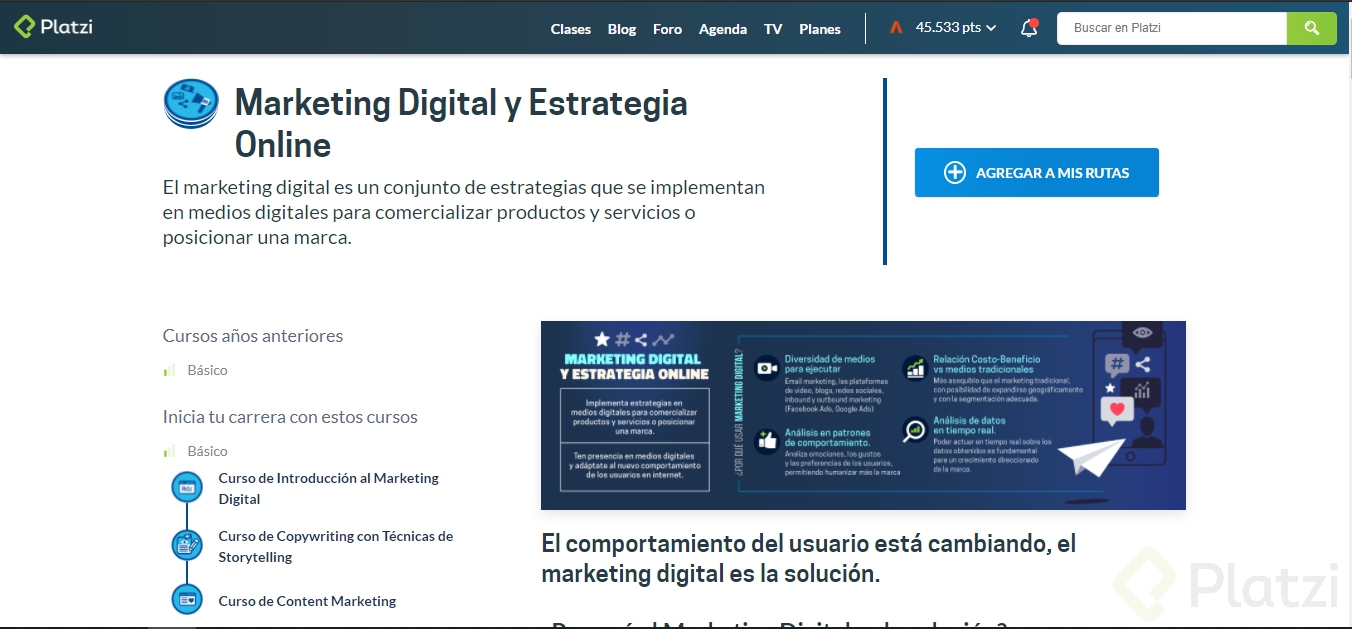The width and height of the screenshot is (1352, 629).
Task: Expand the 45.533 pts dropdown
Action: 956,28
